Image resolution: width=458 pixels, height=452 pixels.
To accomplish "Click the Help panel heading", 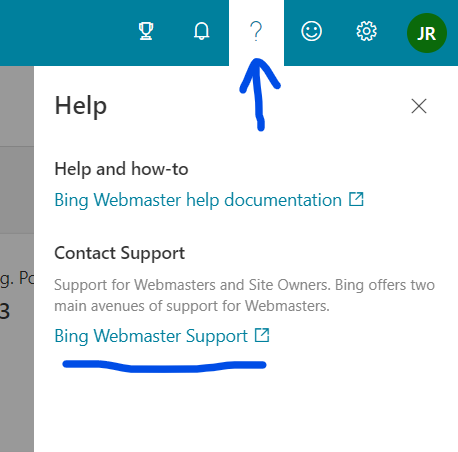I will click(x=81, y=106).
